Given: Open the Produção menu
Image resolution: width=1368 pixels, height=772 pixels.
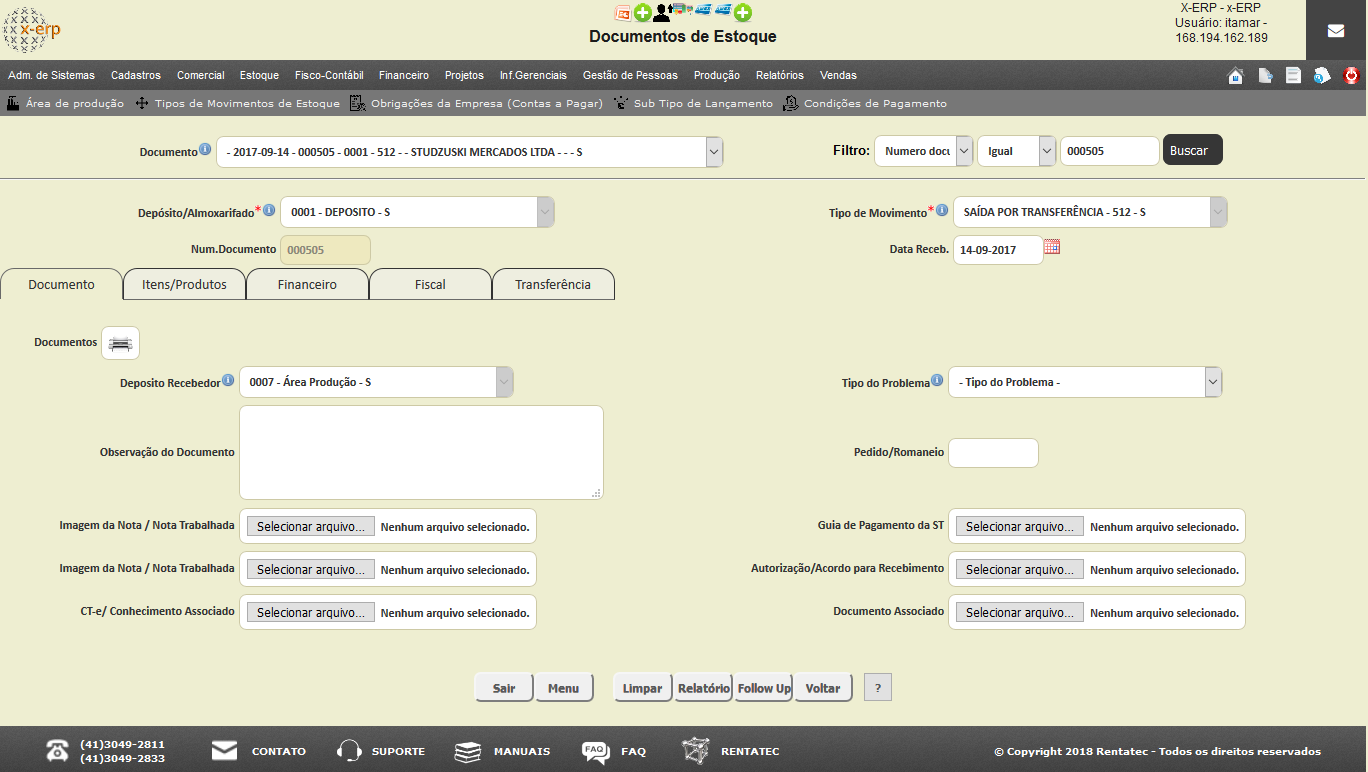Looking at the screenshot, I should [716, 75].
